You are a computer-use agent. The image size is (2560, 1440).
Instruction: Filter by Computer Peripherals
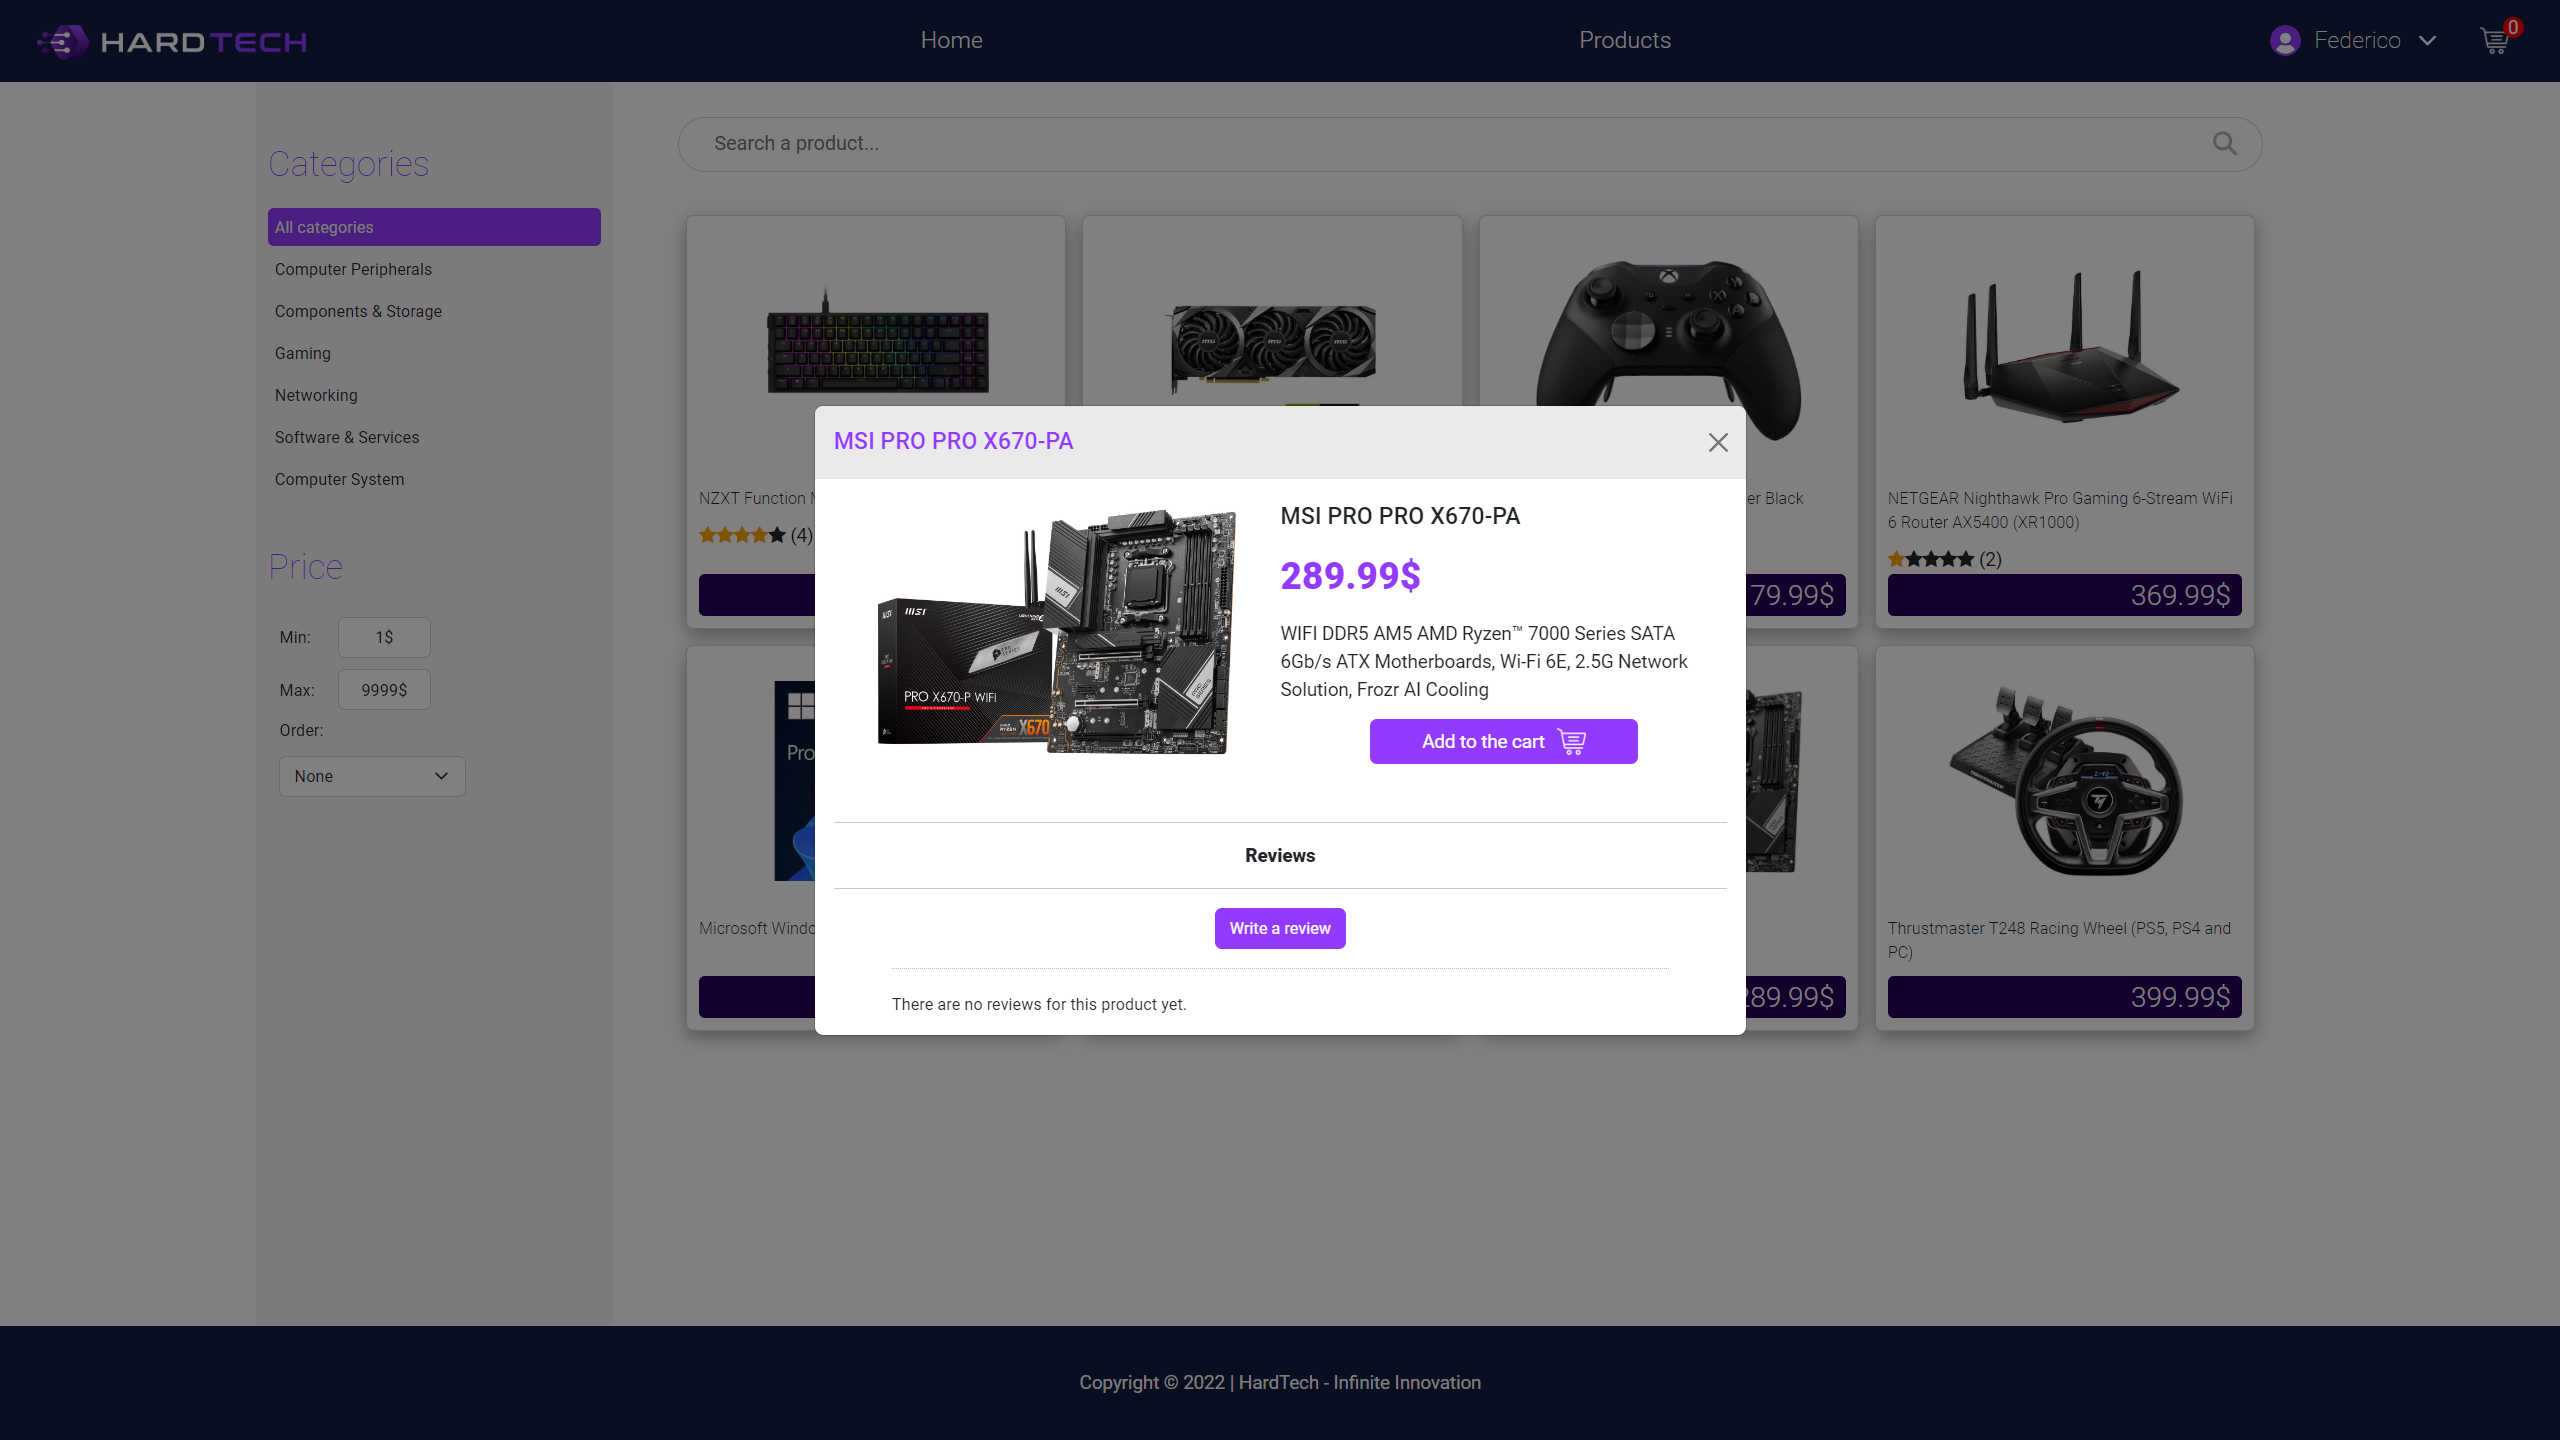pyautogui.click(x=353, y=270)
